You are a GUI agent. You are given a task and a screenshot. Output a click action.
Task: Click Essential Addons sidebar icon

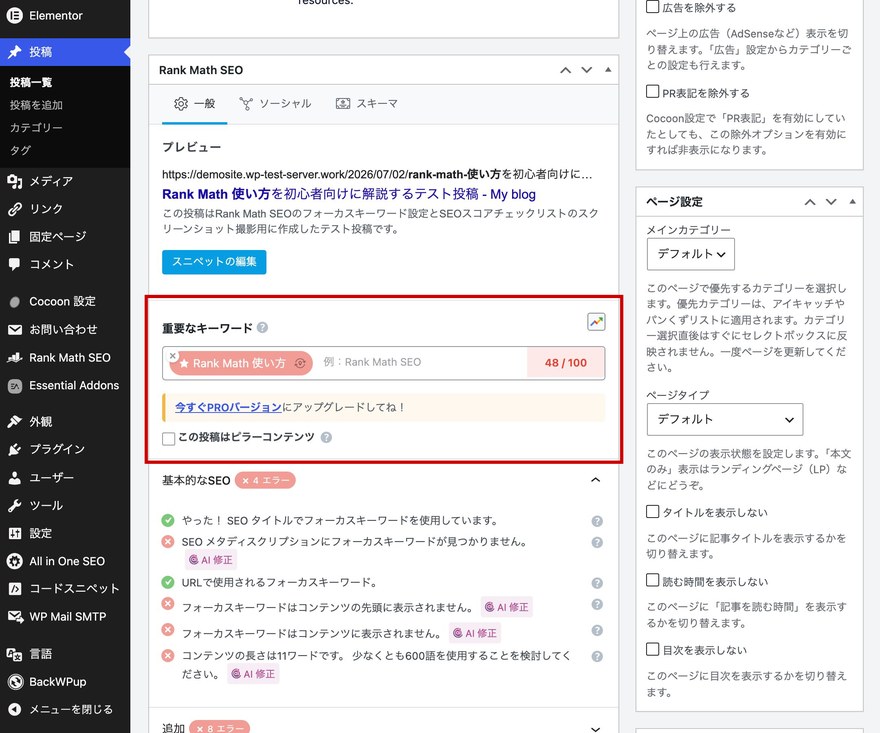(x=15, y=386)
